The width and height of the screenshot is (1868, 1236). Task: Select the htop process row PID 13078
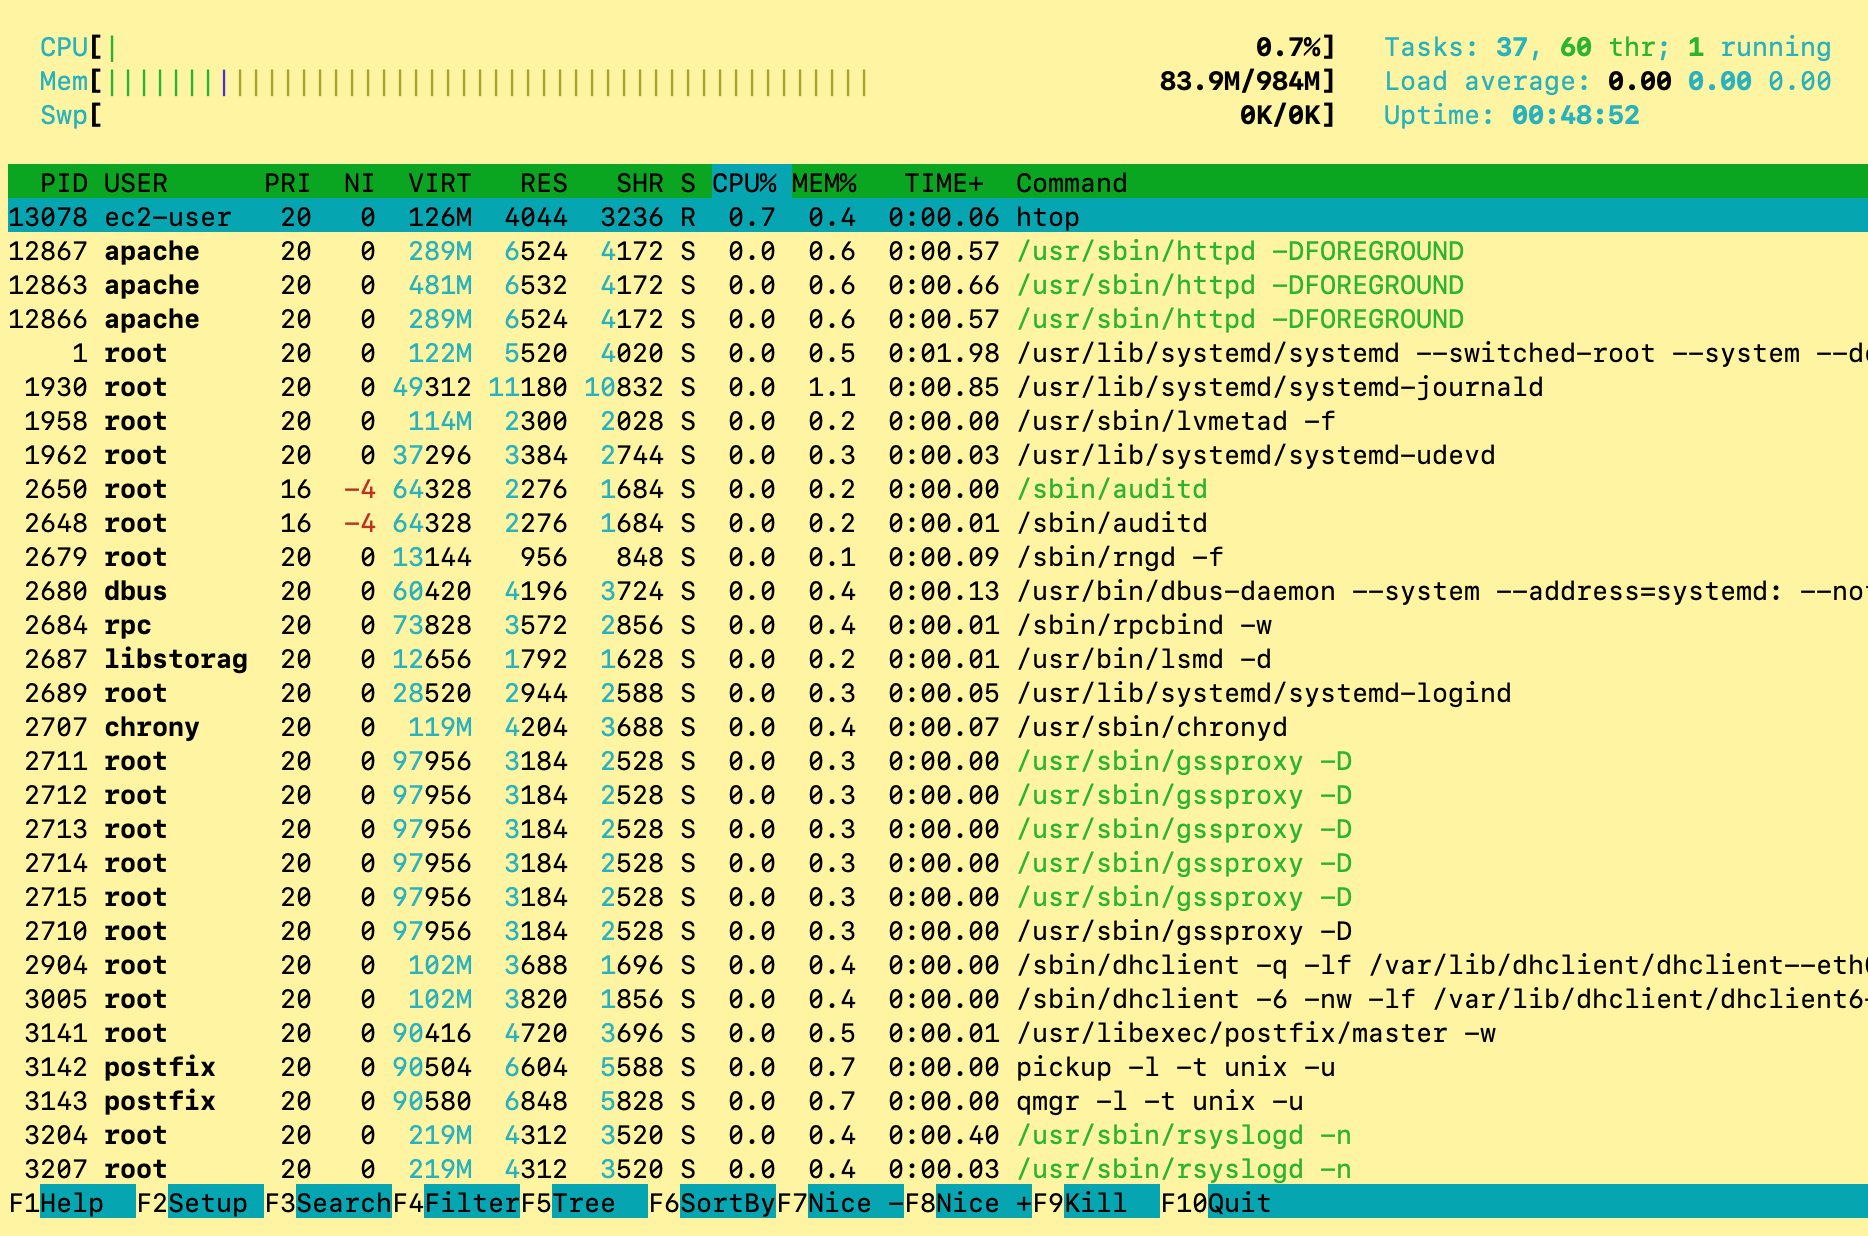pos(938,217)
